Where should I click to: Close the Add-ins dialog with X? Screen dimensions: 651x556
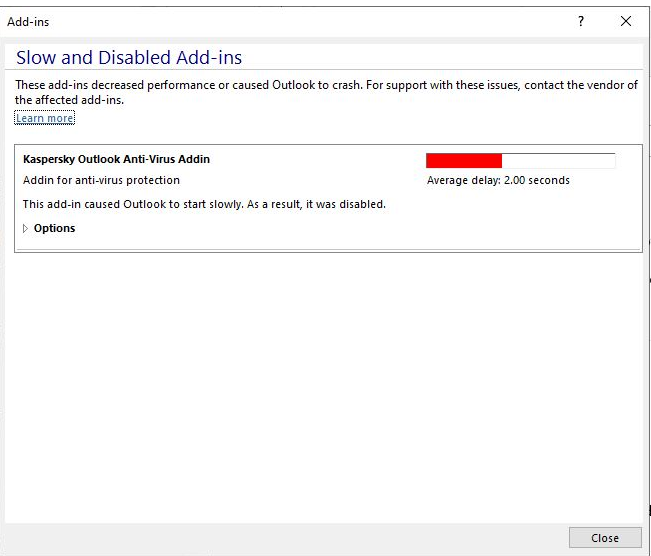626,21
